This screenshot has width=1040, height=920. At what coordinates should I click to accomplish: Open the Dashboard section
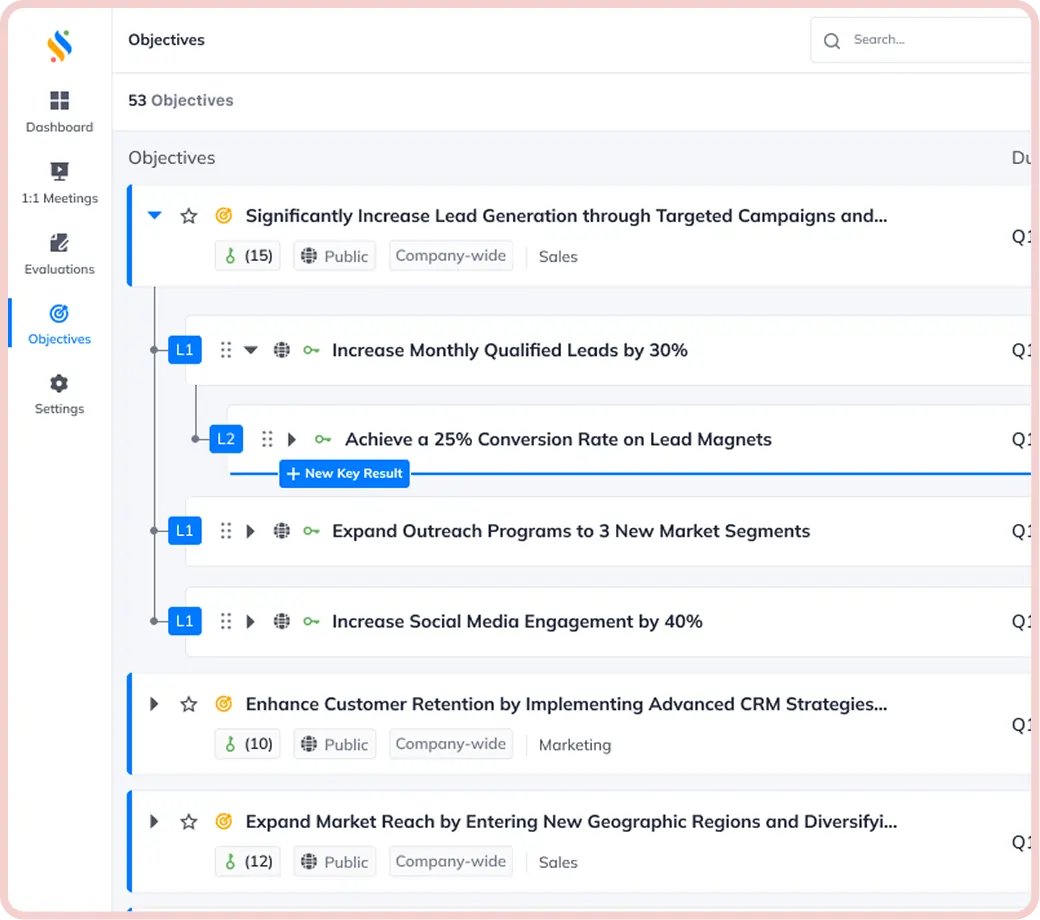tap(59, 112)
